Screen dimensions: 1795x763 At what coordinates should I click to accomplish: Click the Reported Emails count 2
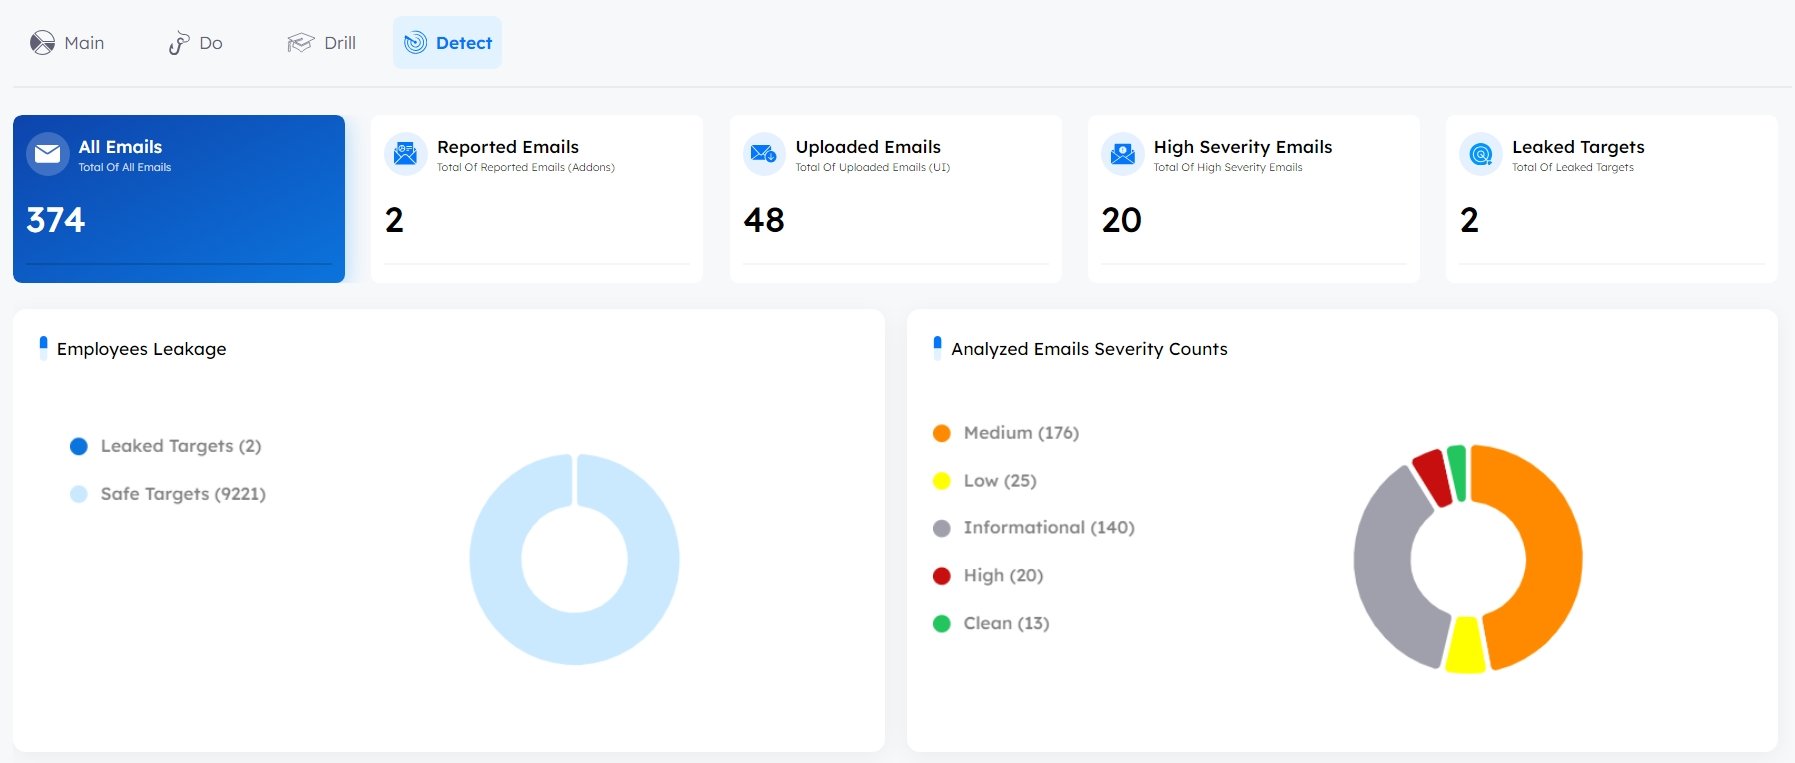[394, 220]
